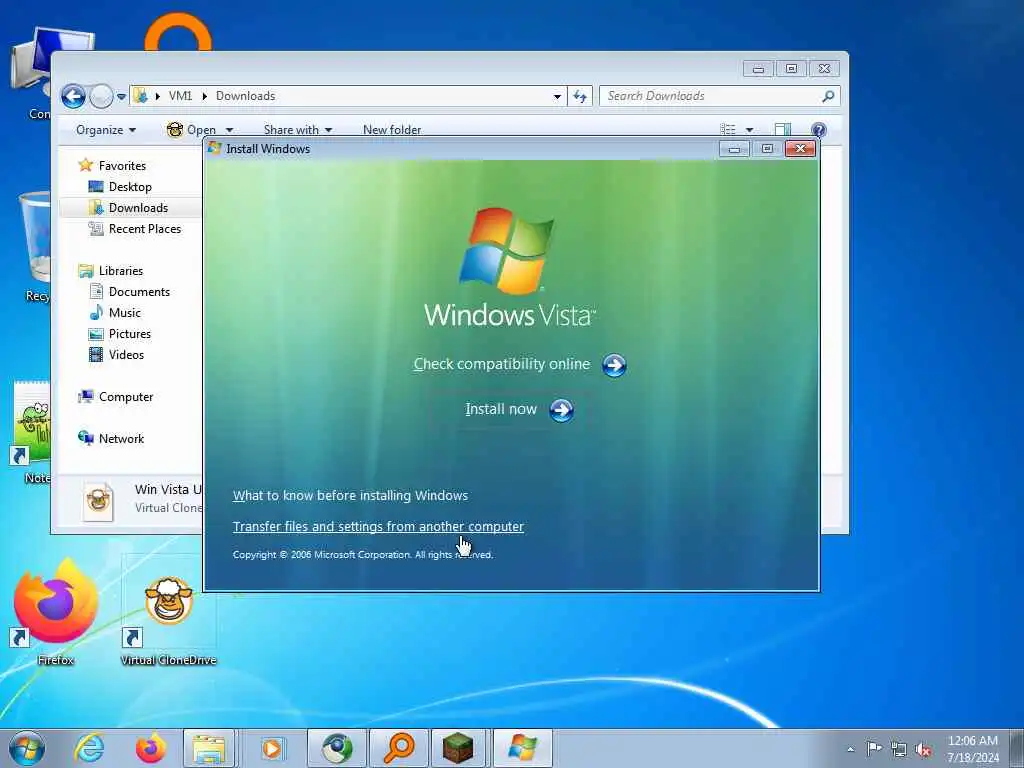Select Computer in the navigation pane

pyautogui.click(x=125, y=397)
